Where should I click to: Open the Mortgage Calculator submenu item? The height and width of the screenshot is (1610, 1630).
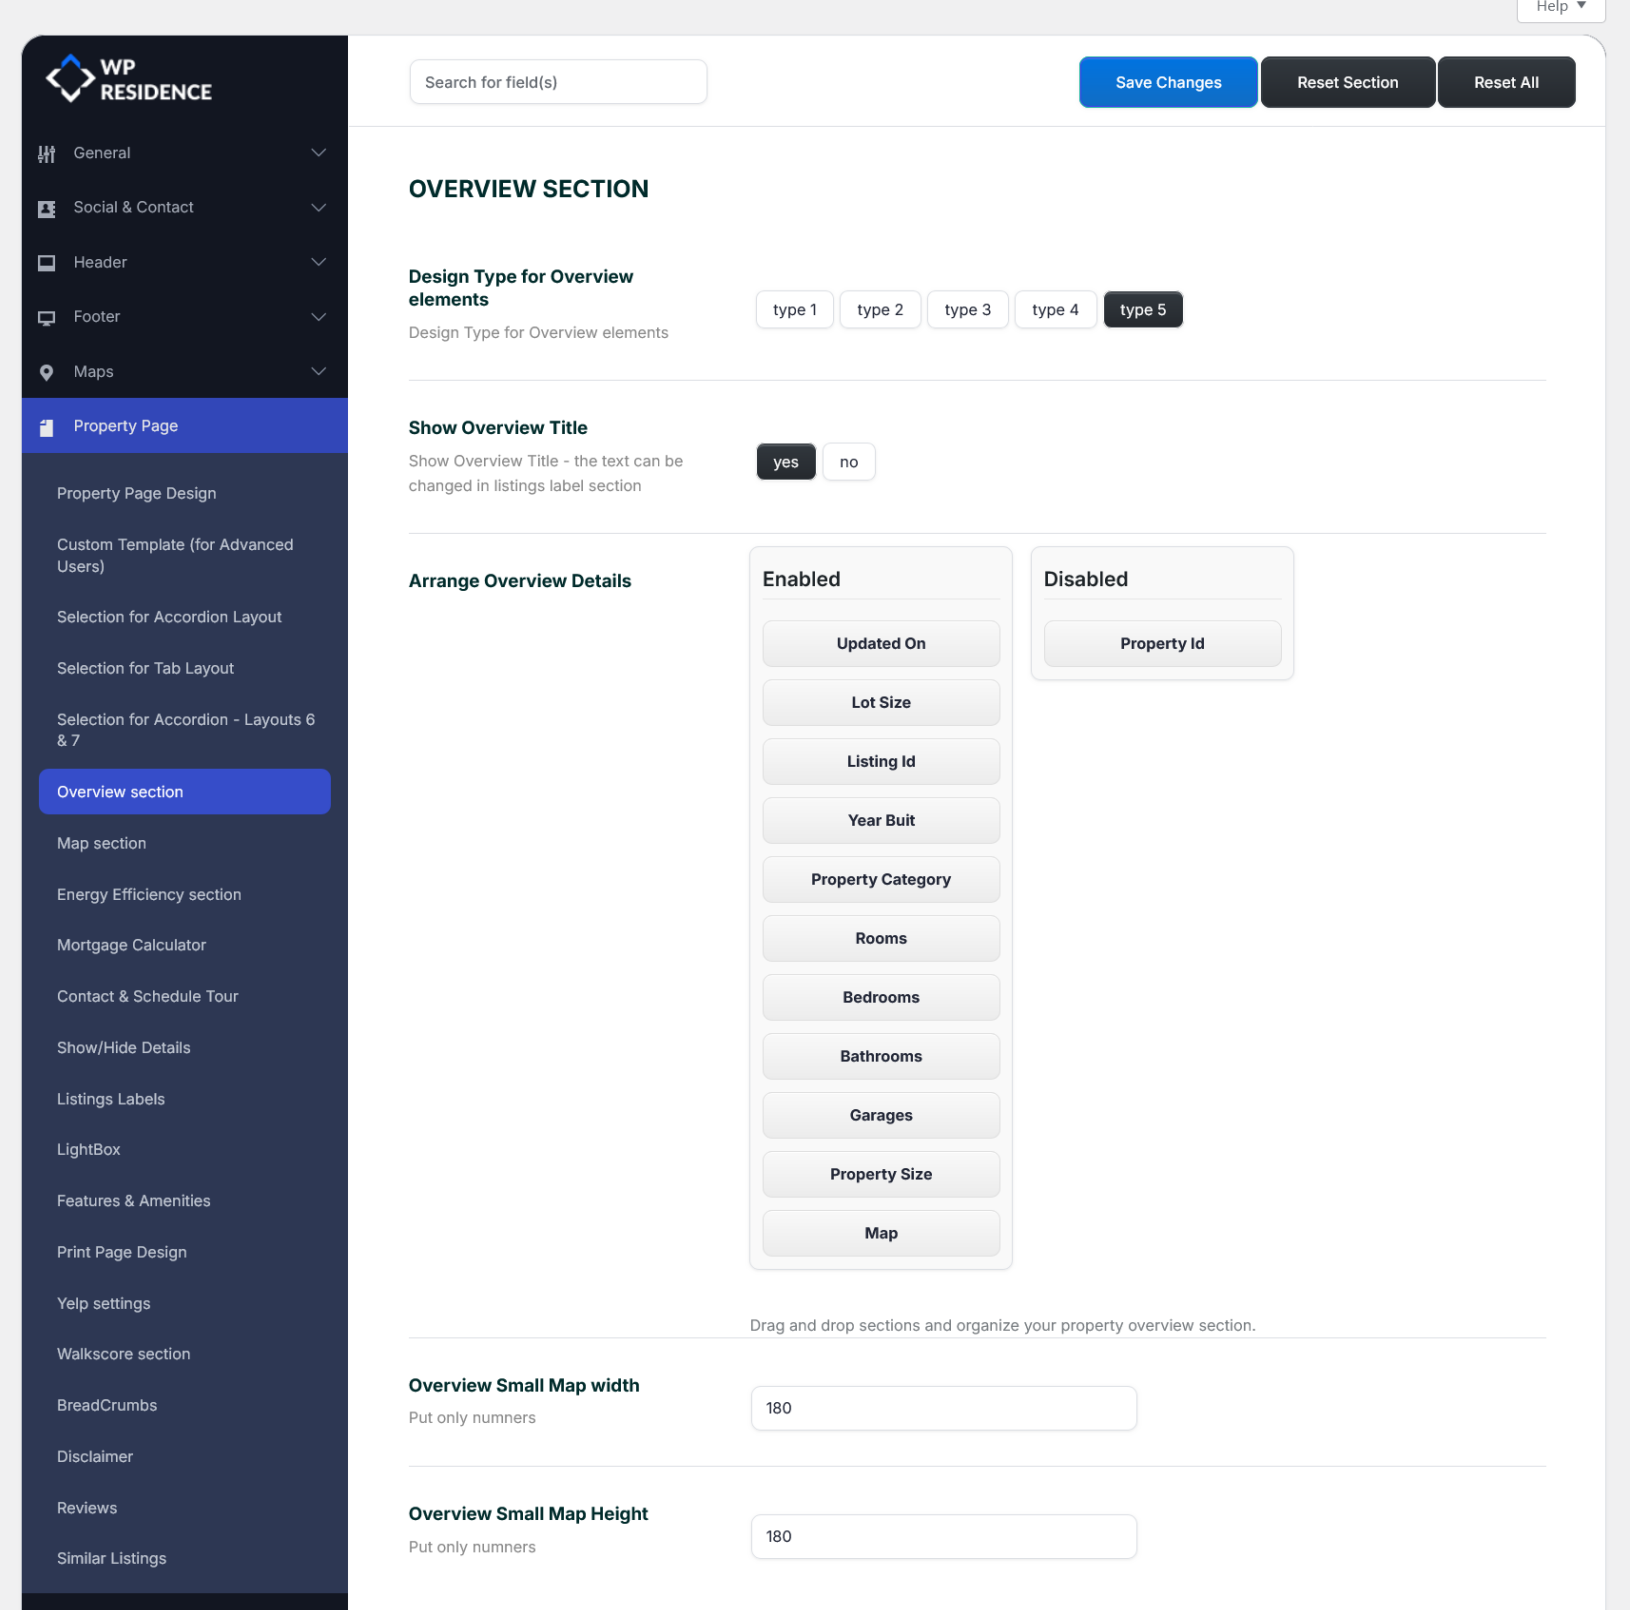[x=131, y=945]
